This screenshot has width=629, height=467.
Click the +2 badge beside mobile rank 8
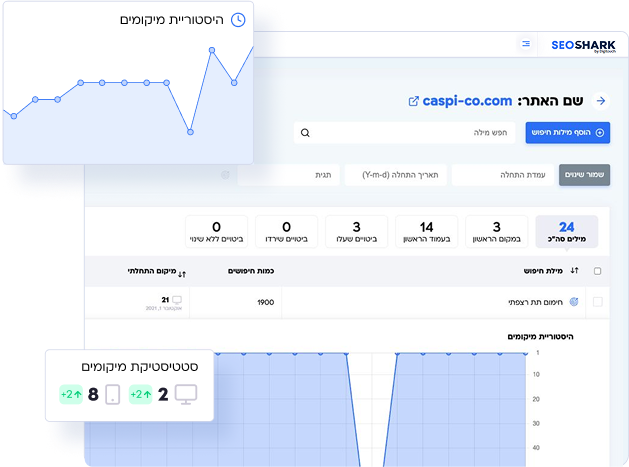tap(71, 394)
